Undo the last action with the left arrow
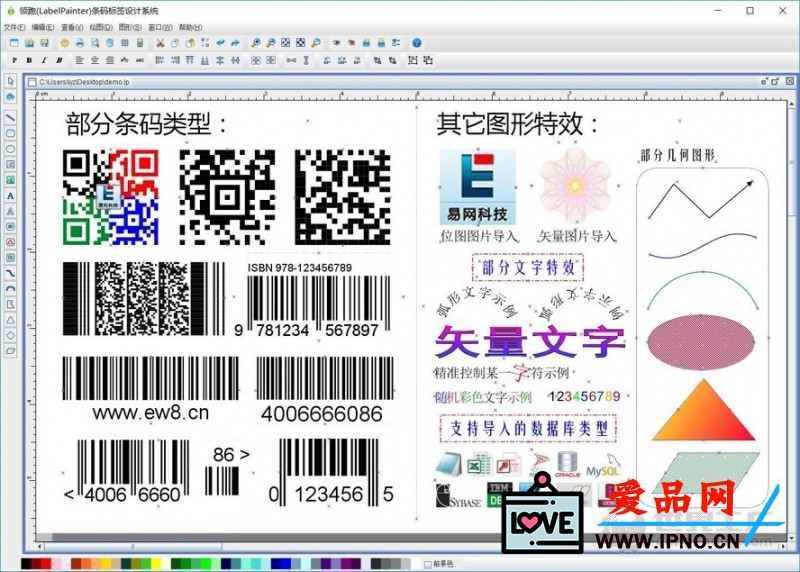Screen dimensions: 800x572 pyautogui.click(x=220, y=43)
